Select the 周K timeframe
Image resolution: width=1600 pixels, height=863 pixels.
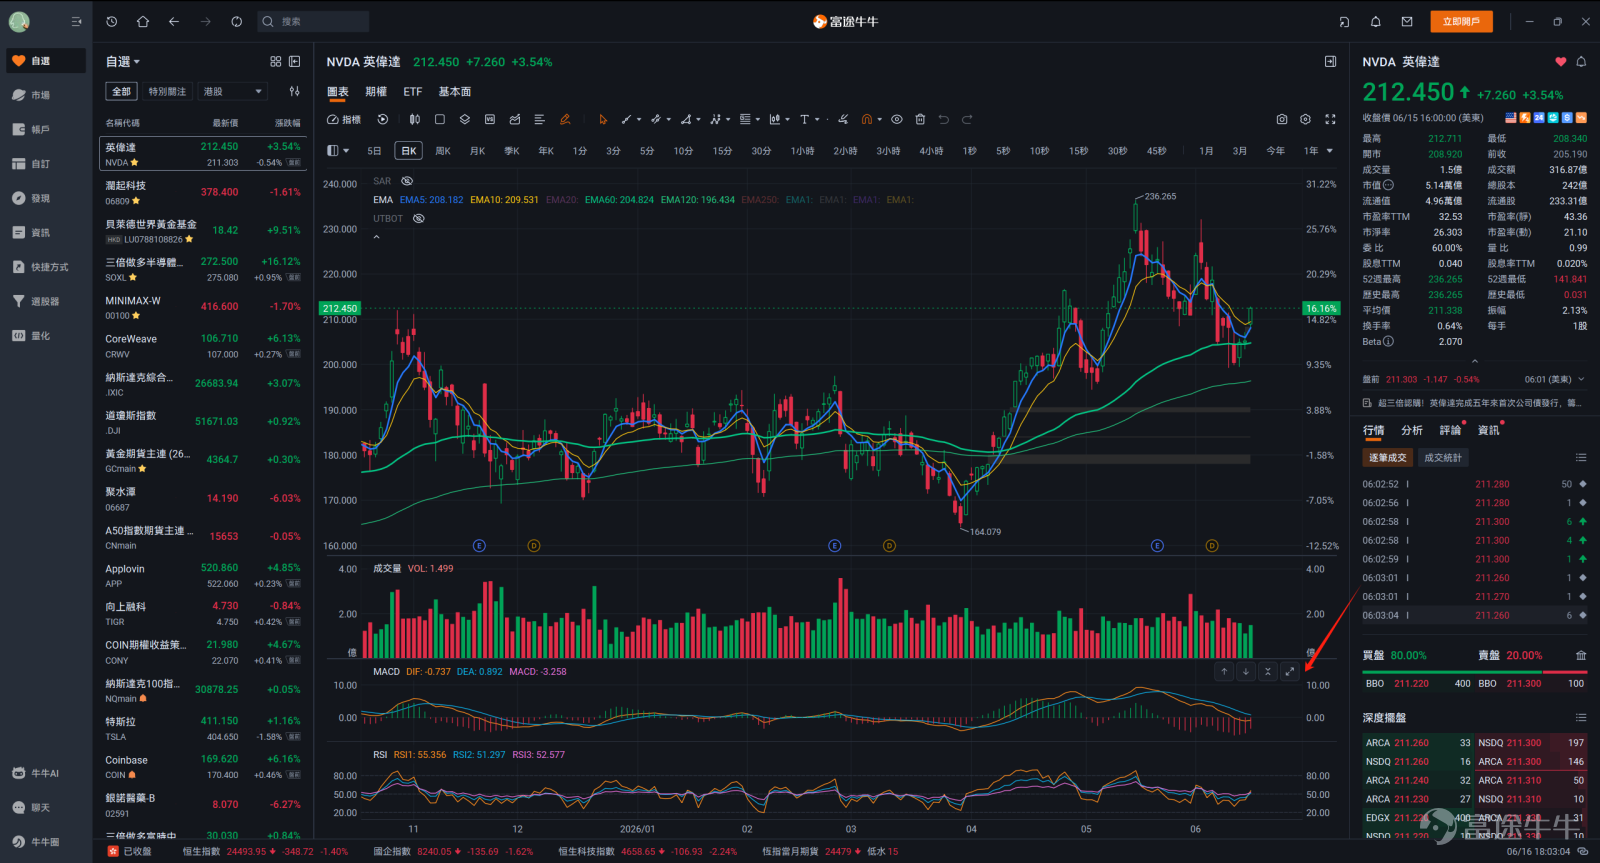[443, 151]
